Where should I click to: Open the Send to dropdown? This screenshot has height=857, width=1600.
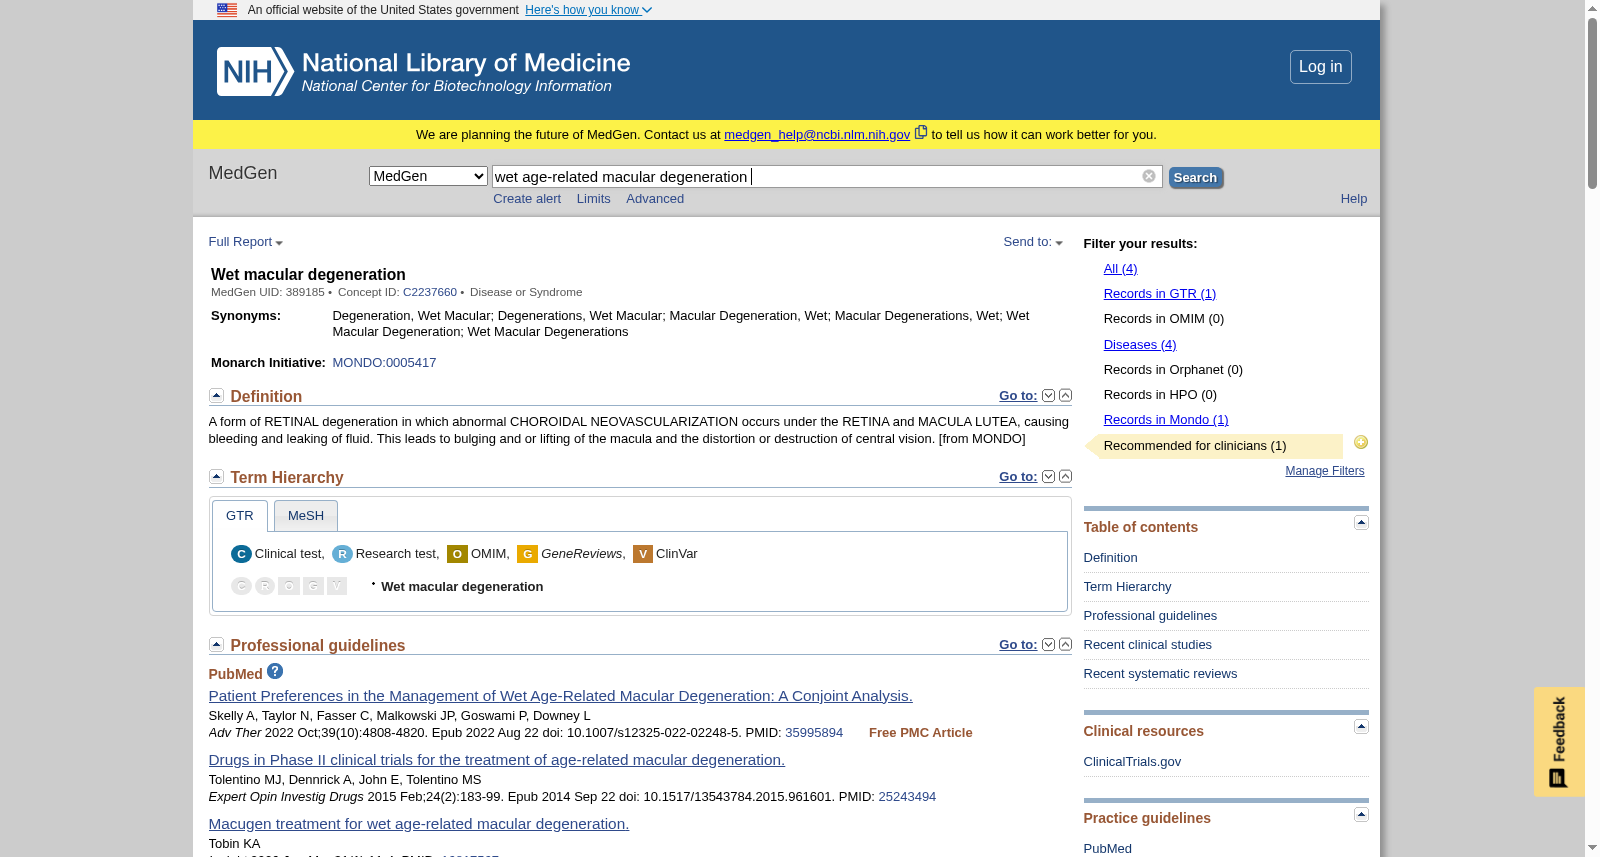click(1033, 242)
